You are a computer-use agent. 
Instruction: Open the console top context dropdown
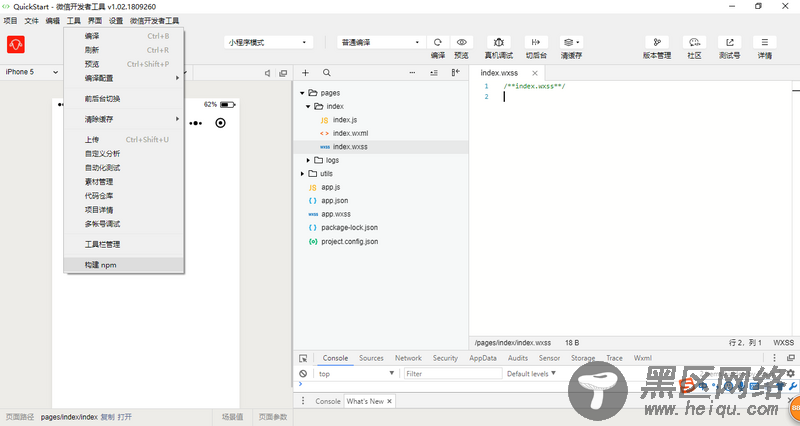(x=356, y=373)
